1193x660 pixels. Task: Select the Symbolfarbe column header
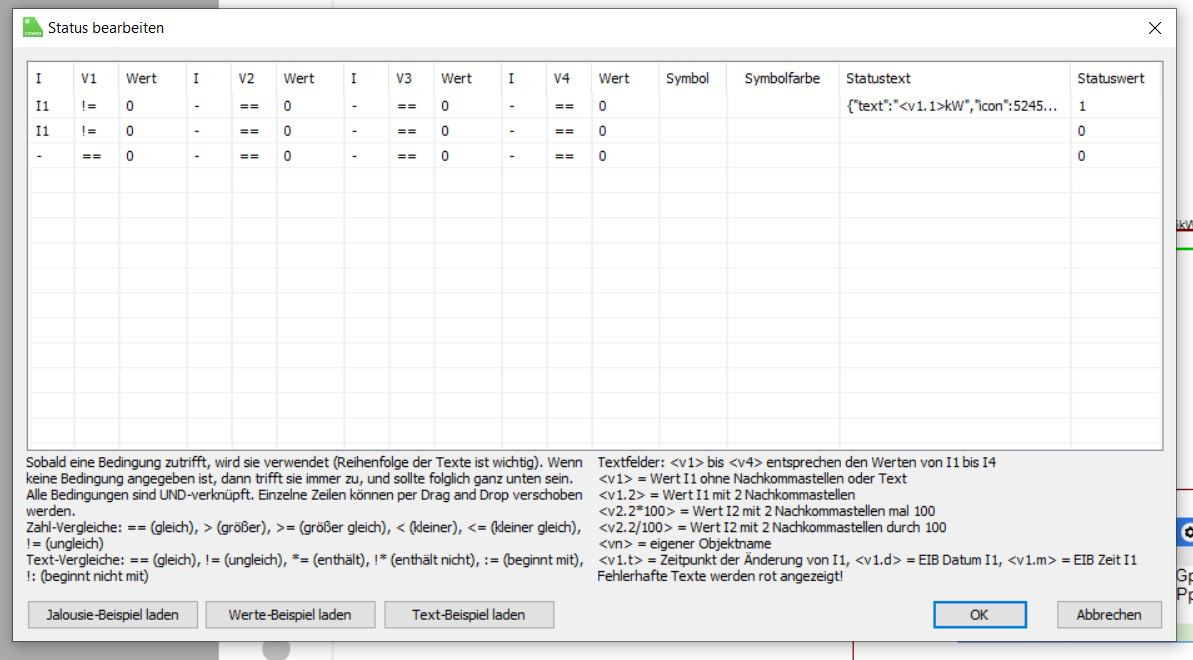(x=782, y=78)
